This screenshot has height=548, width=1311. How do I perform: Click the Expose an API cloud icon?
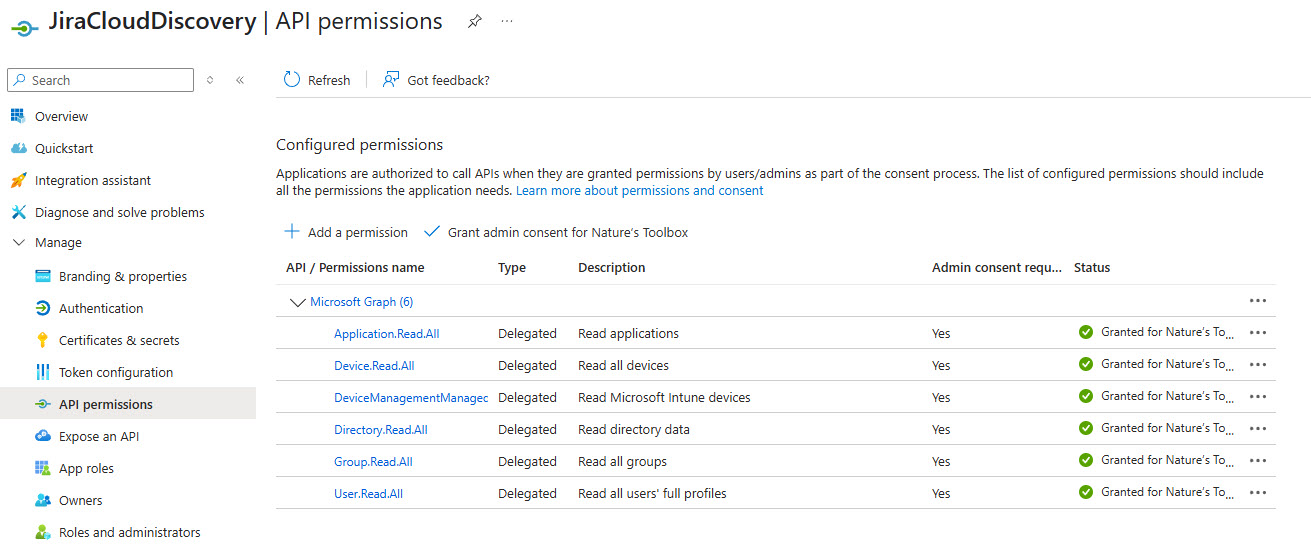click(42, 436)
